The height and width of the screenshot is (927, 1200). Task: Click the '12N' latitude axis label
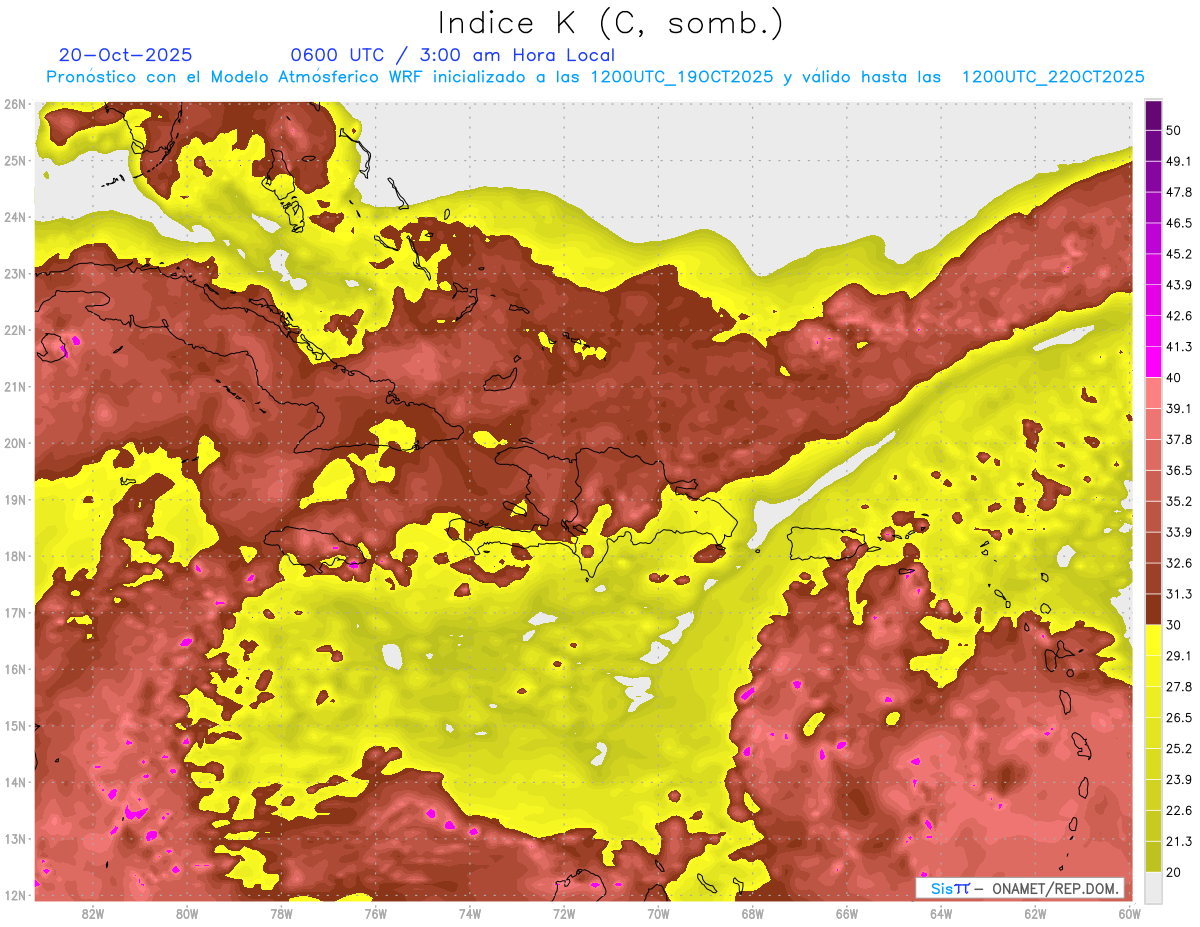click(x=15, y=895)
